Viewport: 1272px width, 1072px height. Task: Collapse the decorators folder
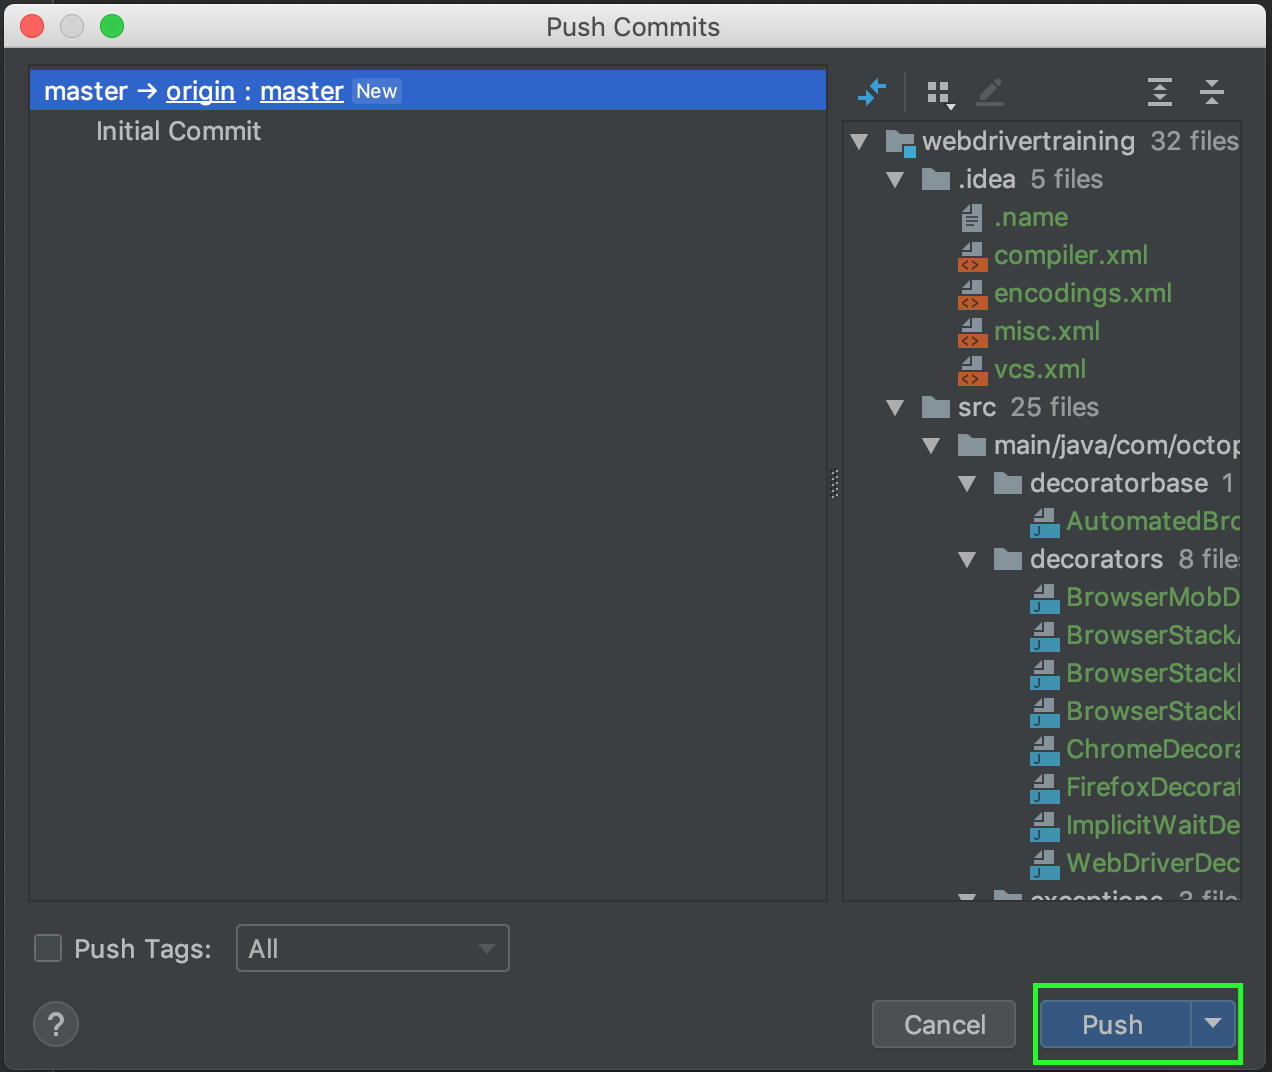pyautogui.click(x=967, y=560)
